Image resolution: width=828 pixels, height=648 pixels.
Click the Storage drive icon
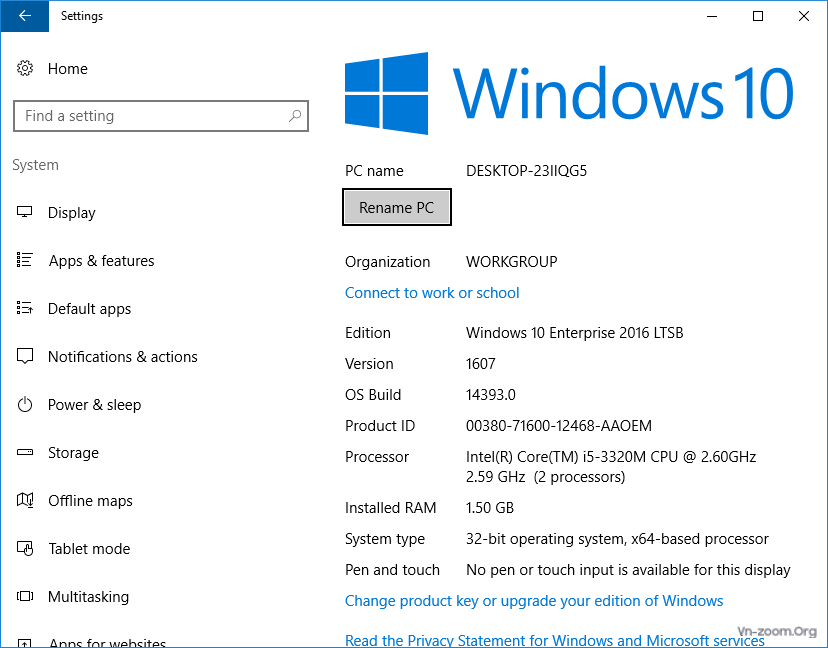click(x=25, y=453)
